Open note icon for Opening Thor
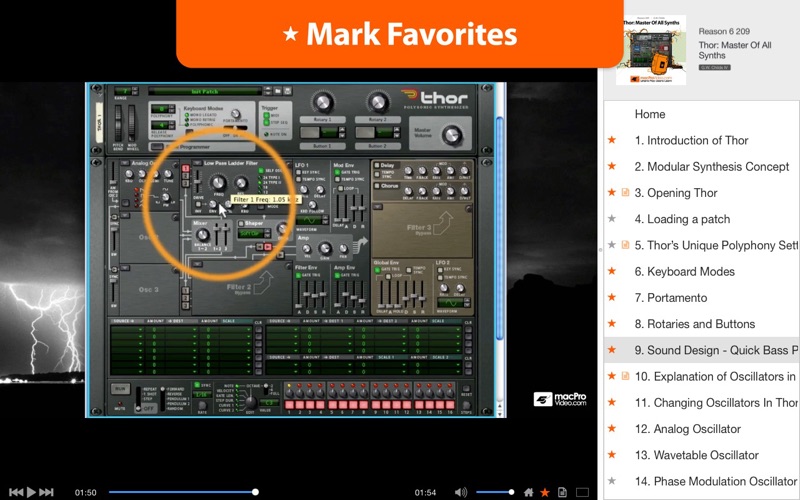Viewport: 800px width, 500px height. (x=625, y=192)
